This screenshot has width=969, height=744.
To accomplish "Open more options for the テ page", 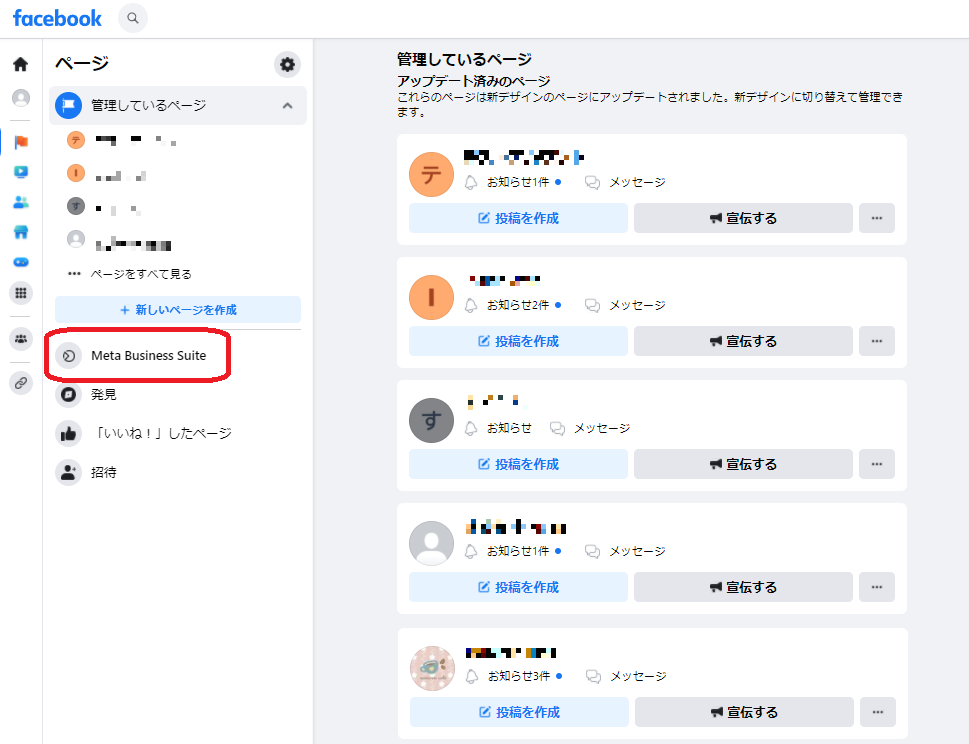I will (x=876, y=218).
